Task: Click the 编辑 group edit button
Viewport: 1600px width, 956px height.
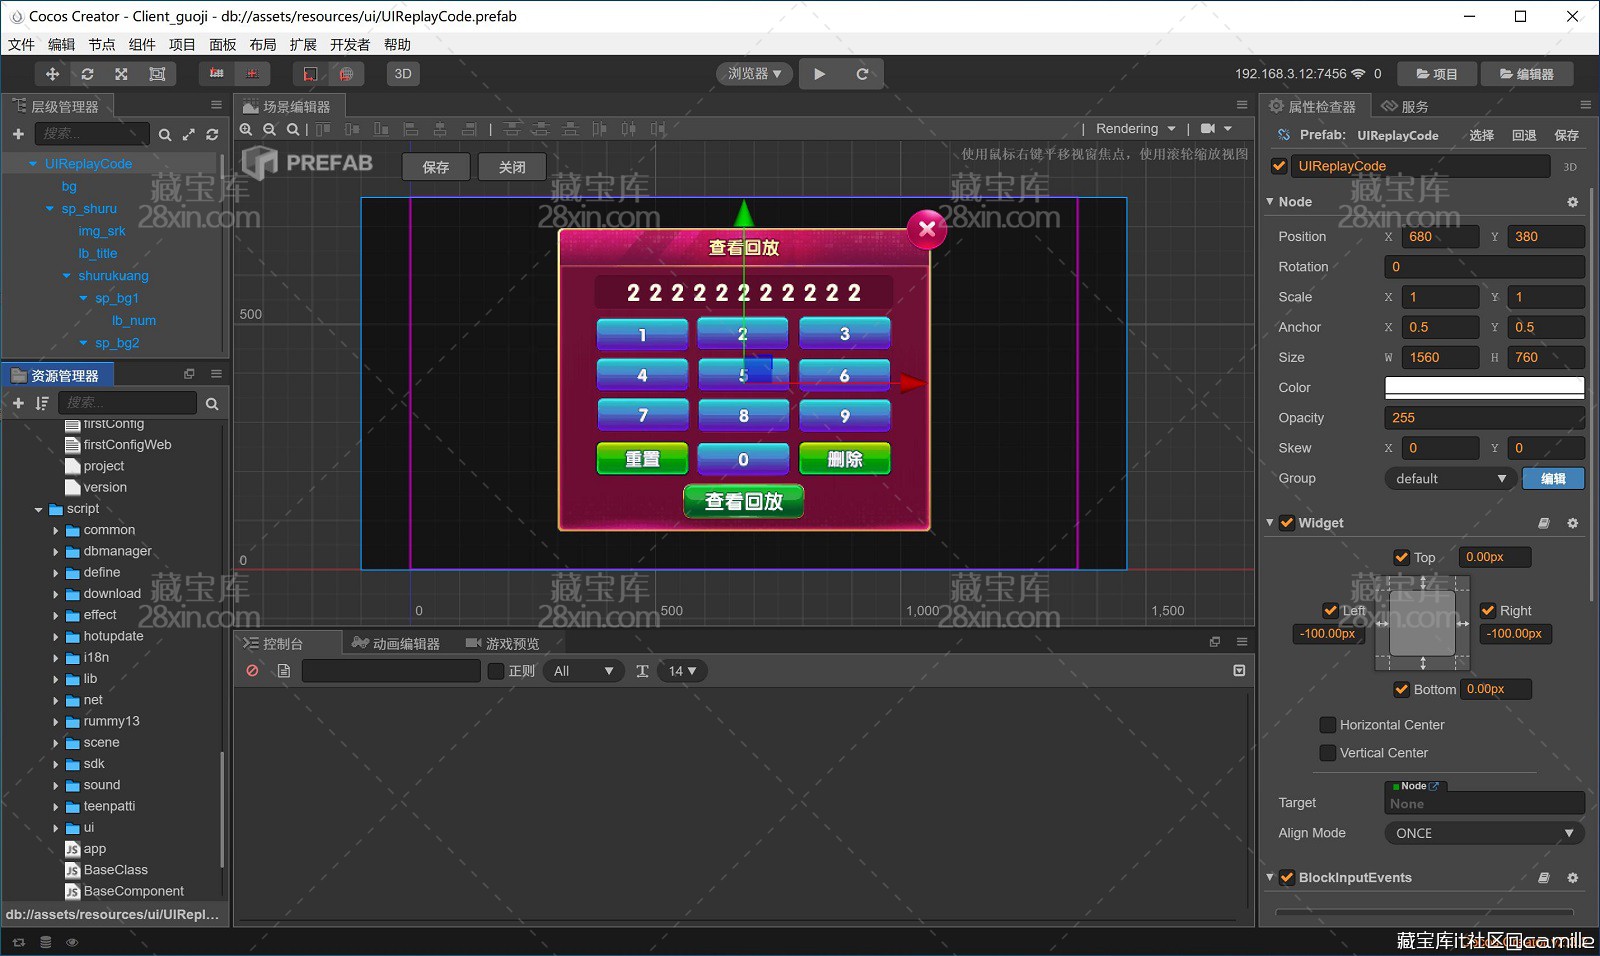Action: tap(1553, 479)
